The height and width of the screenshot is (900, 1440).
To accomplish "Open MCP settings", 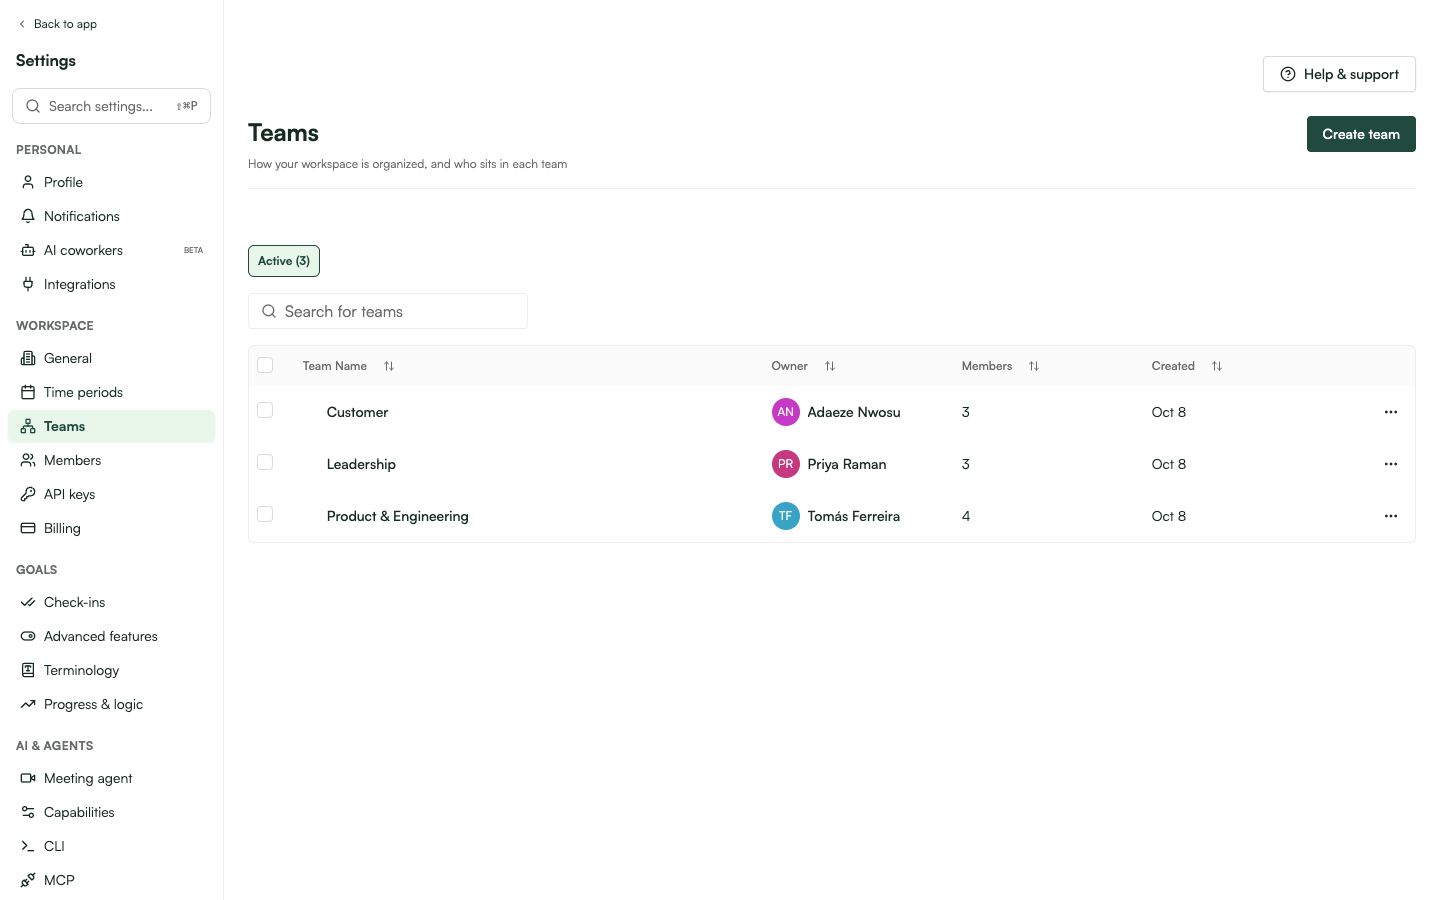I will [111, 880].
